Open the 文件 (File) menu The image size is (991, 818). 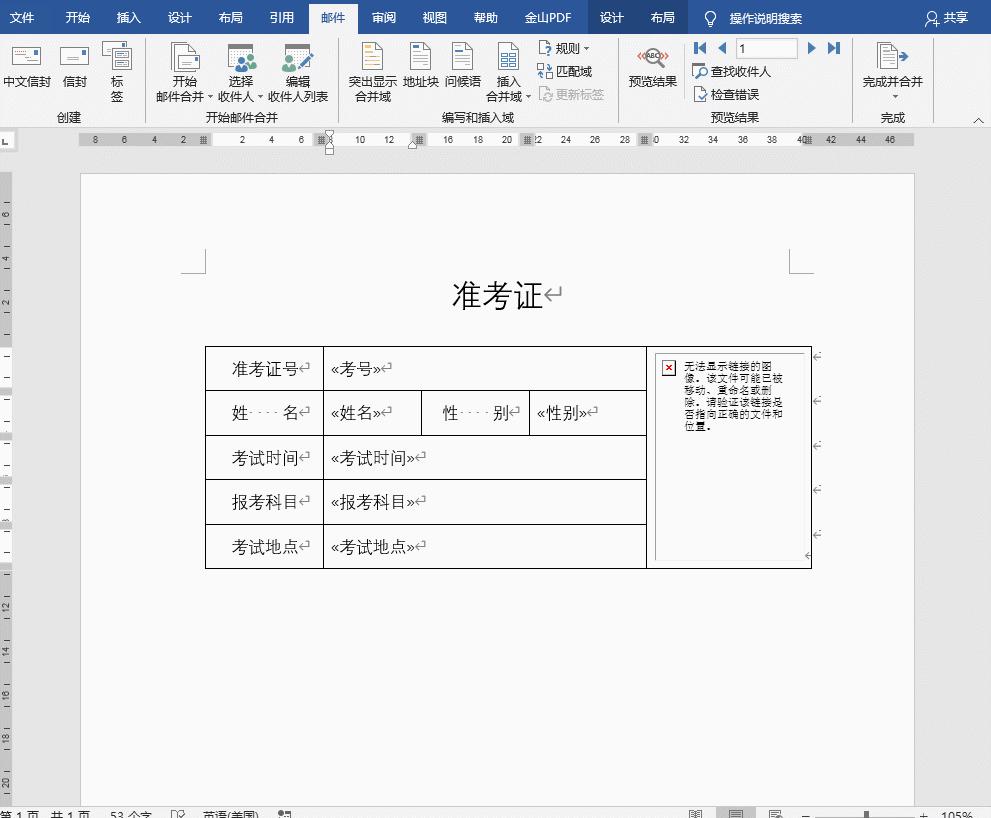tap(23, 17)
